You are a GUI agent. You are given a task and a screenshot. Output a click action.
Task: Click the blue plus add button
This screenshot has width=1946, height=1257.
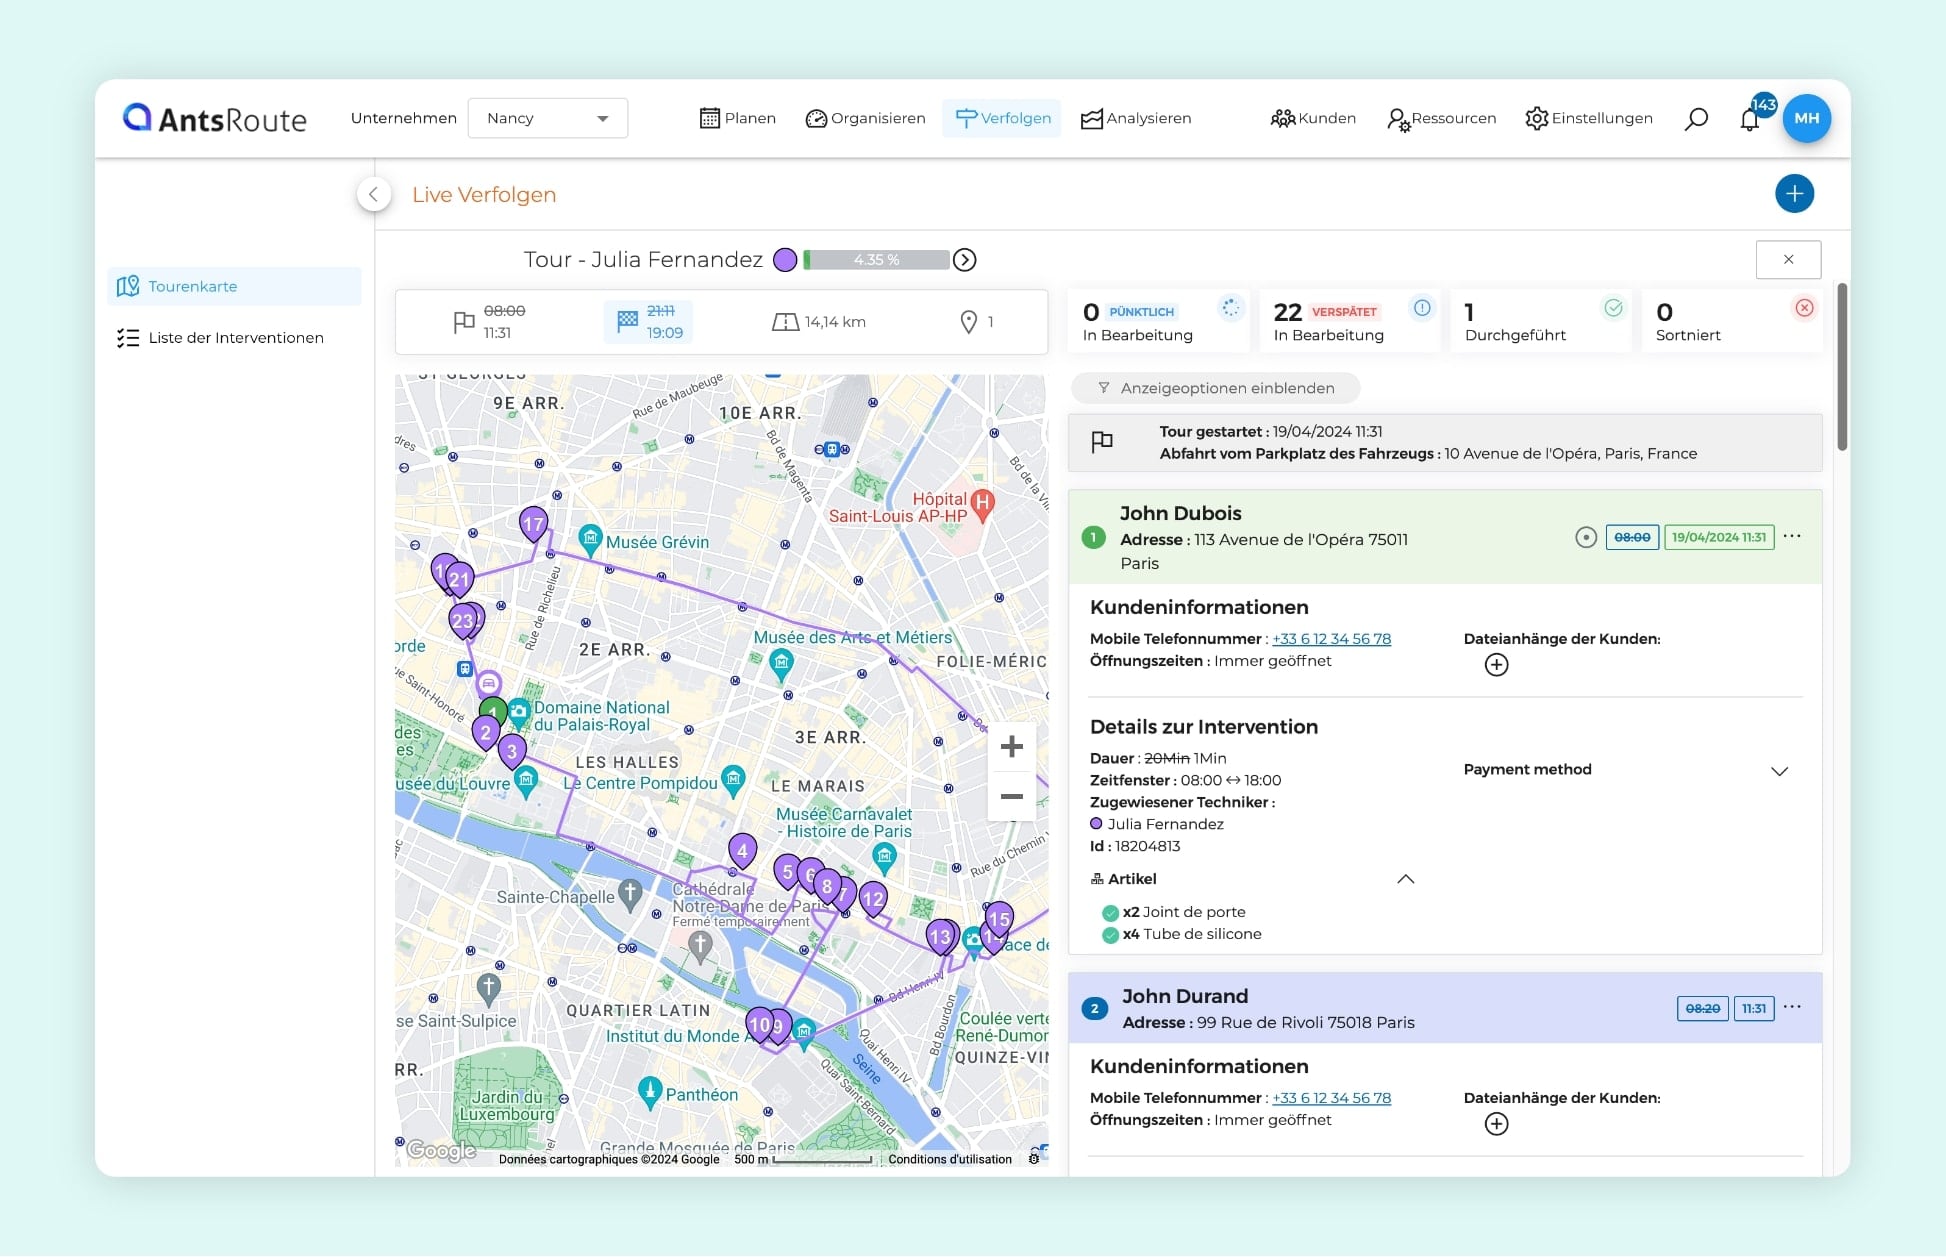point(1794,194)
